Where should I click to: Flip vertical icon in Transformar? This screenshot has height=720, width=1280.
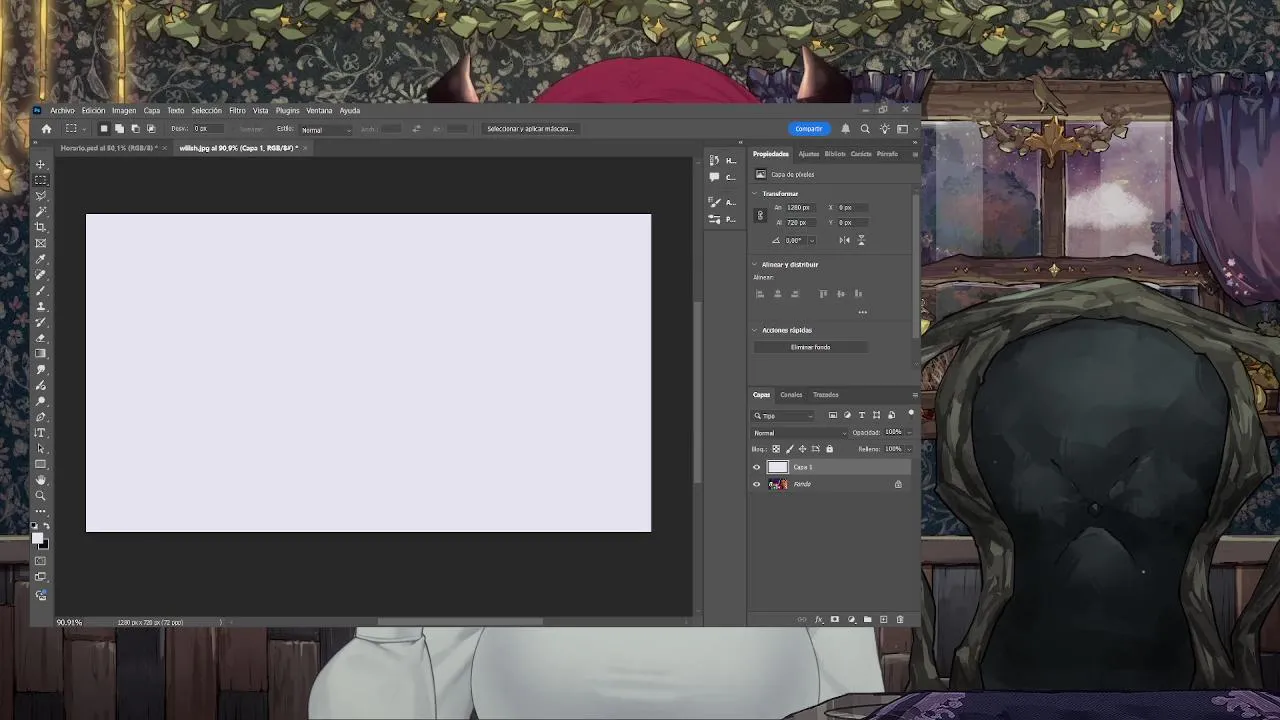coord(861,240)
